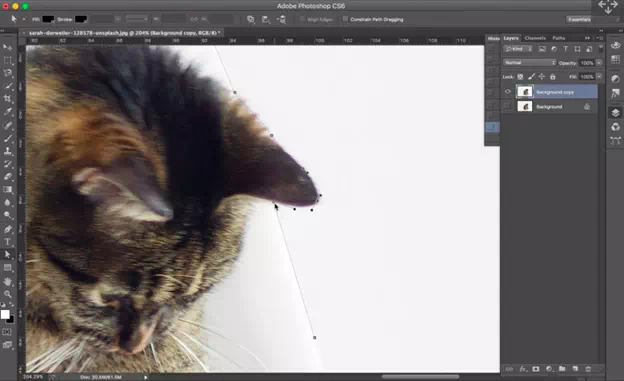Open path alignment options
624x381 pixels.
coord(266,20)
